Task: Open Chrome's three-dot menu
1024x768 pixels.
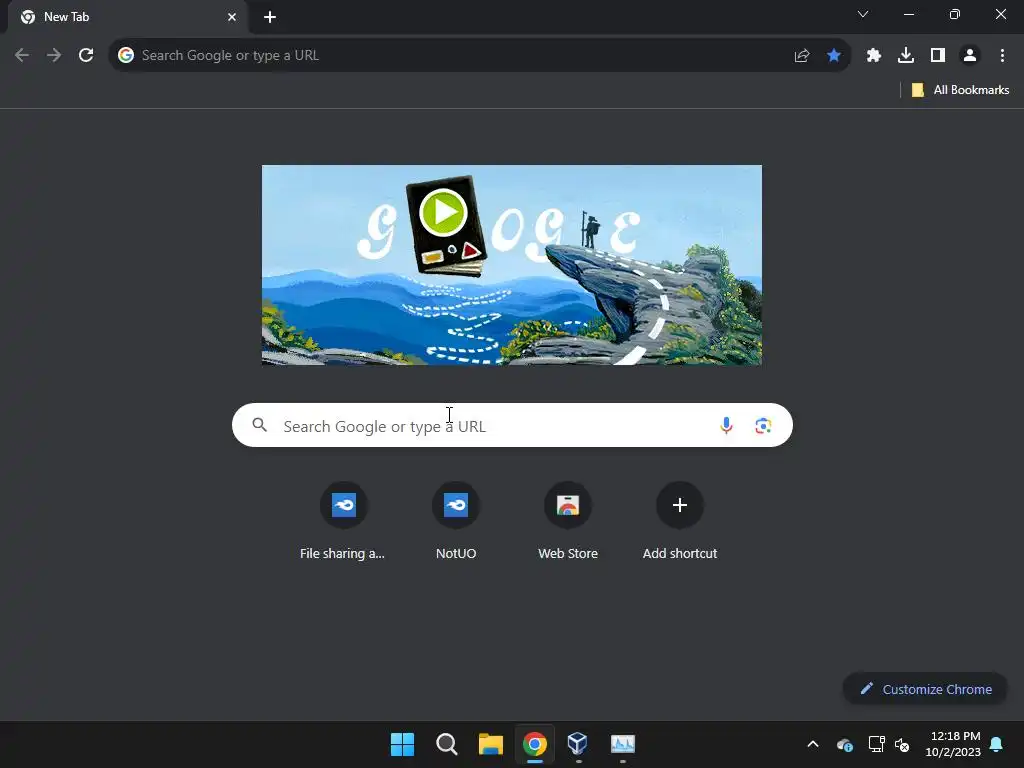Action: click(1002, 56)
